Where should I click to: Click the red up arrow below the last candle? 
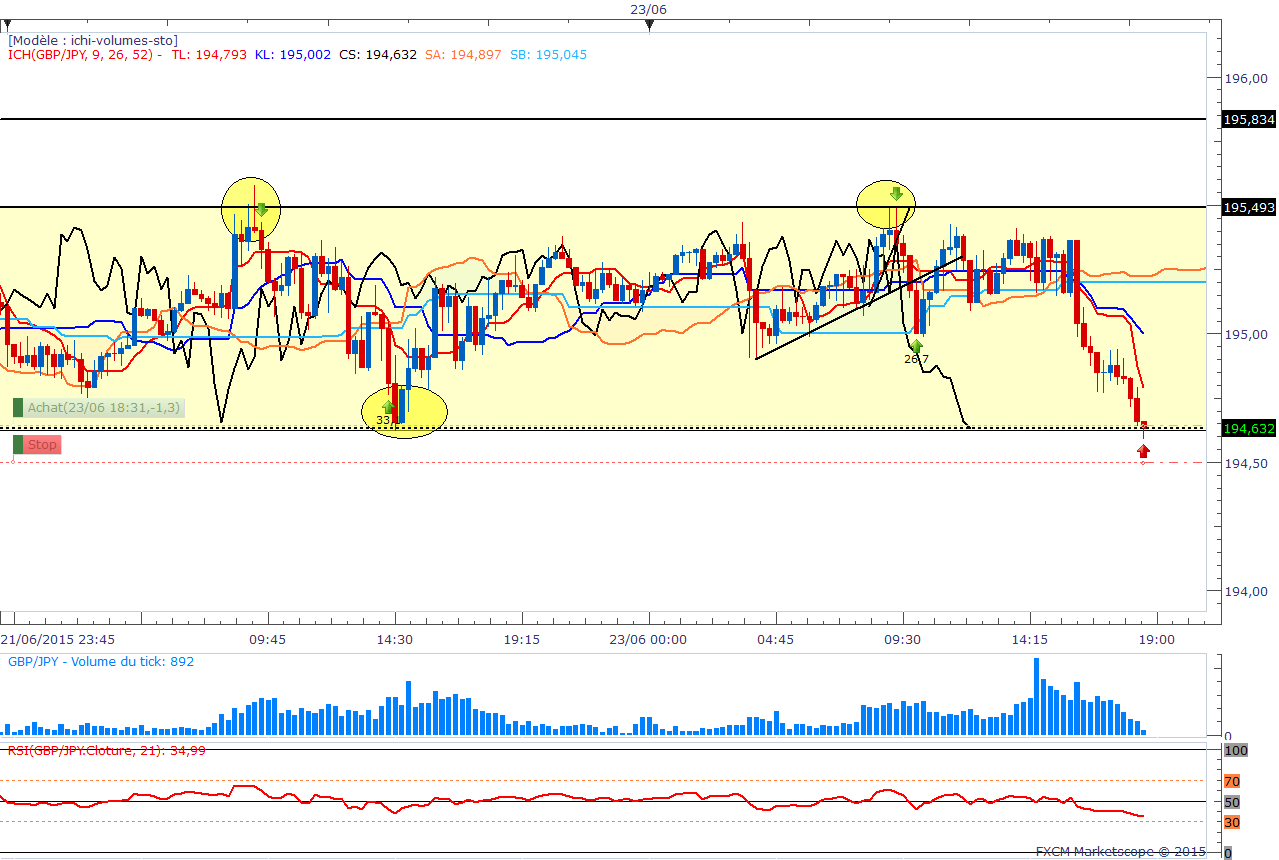click(1143, 451)
